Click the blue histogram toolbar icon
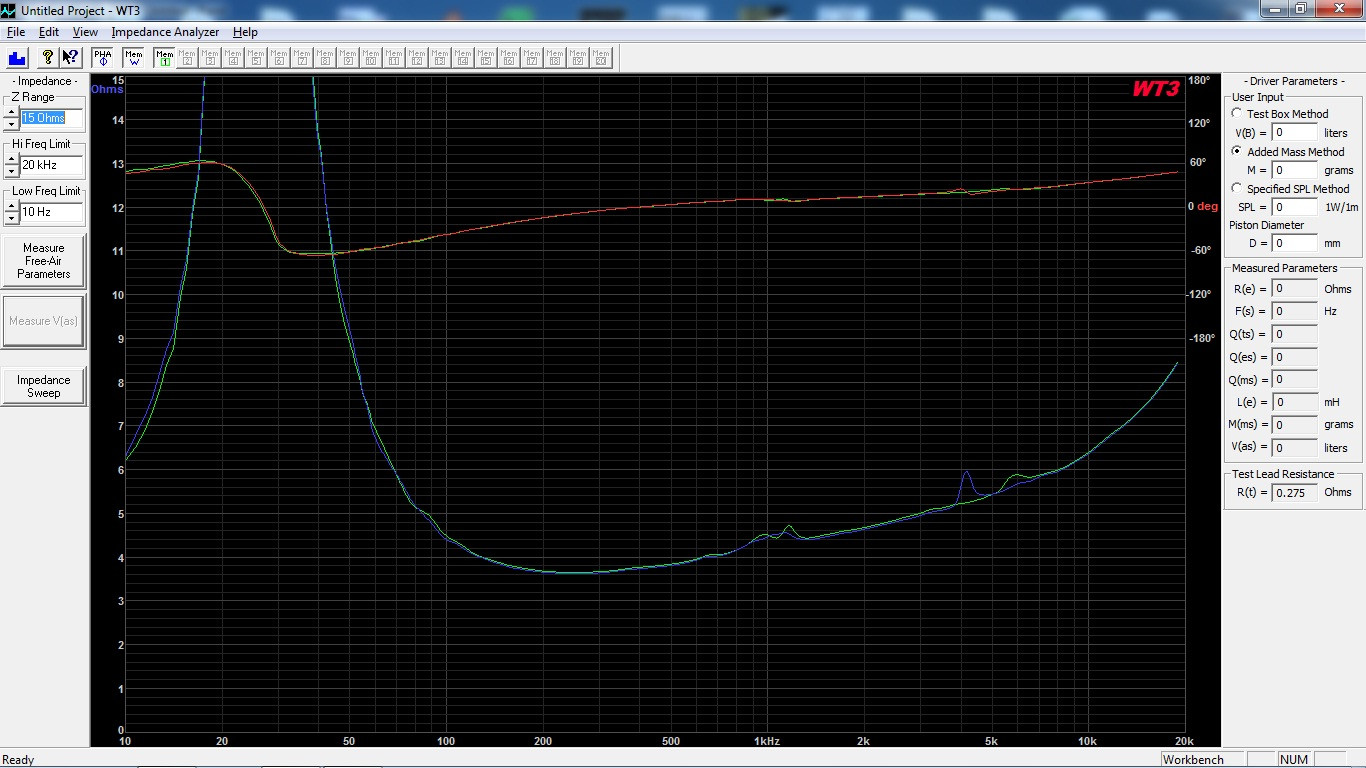This screenshot has width=1366, height=768. pyautogui.click(x=18, y=57)
